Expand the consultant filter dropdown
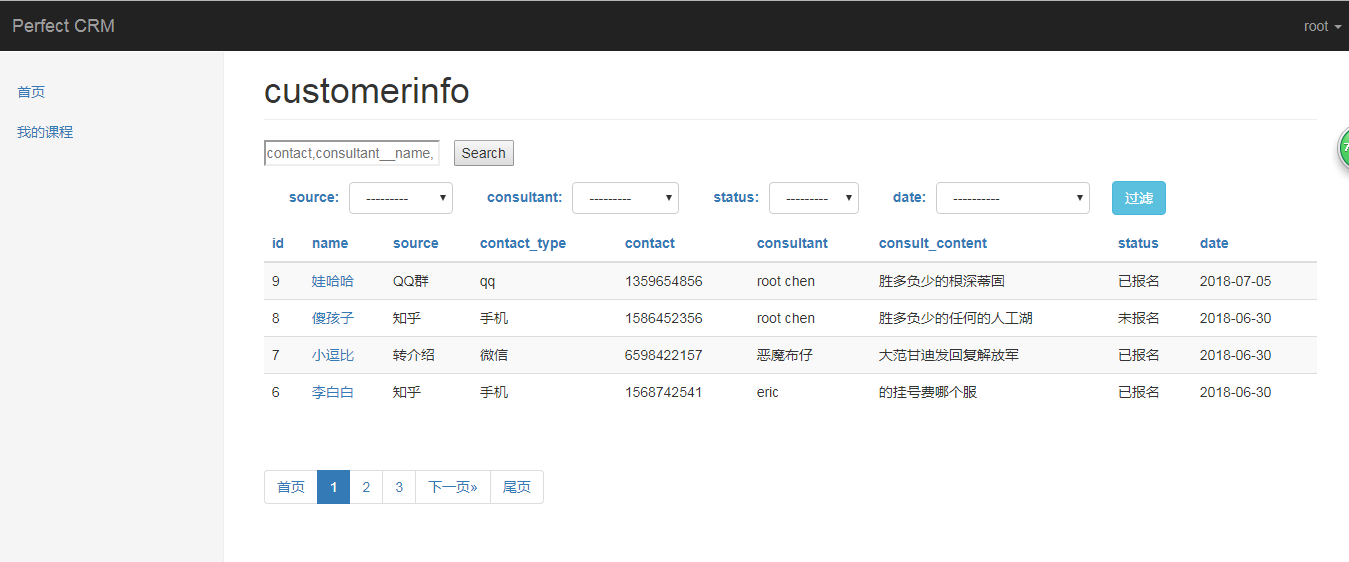1349x562 pixels. [x=625, y=198]
